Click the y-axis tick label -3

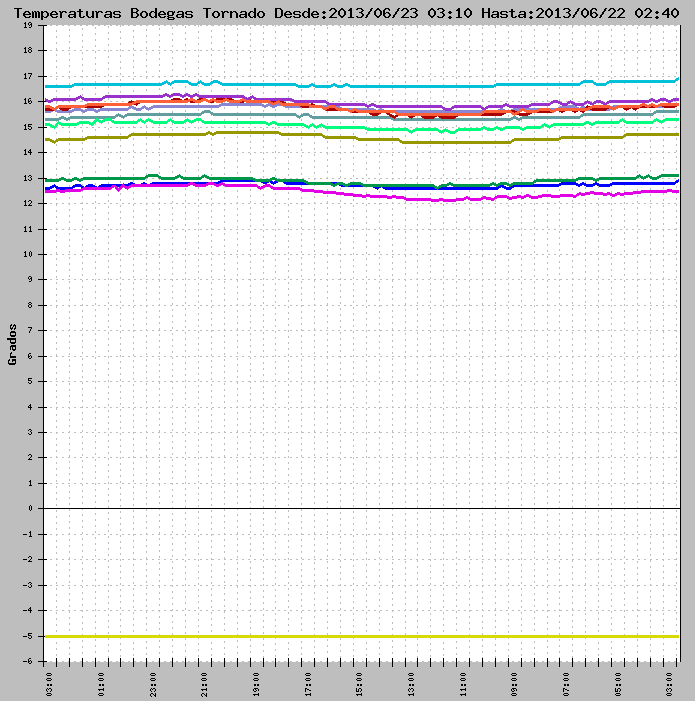tap(28, 585)
